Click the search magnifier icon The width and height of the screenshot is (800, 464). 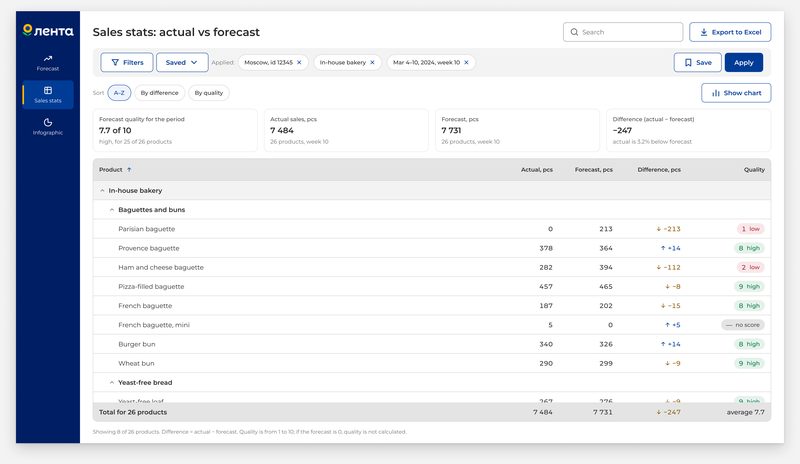[574, 32]
